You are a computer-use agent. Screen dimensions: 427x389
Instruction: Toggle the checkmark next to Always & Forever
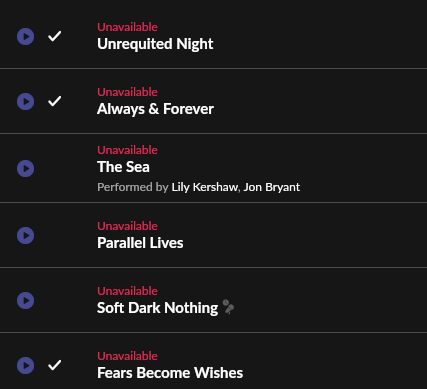click(x=54, y=101)
